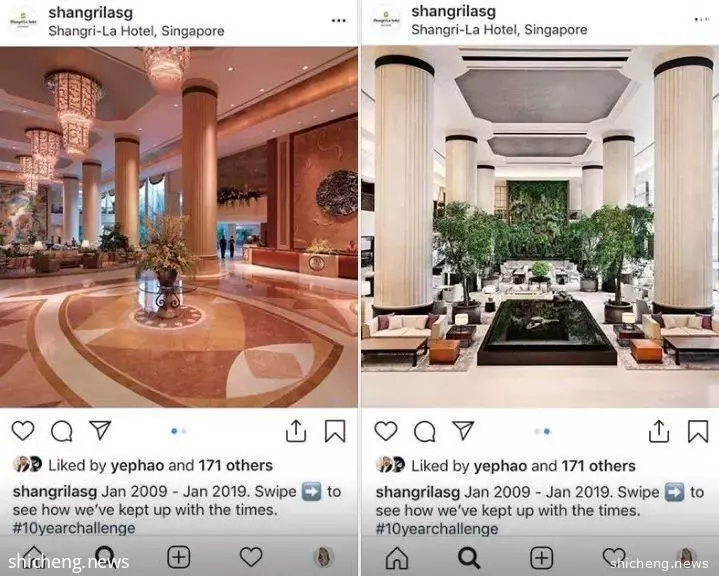
Task: Open comments on the right post
Action: pos(425,432)
